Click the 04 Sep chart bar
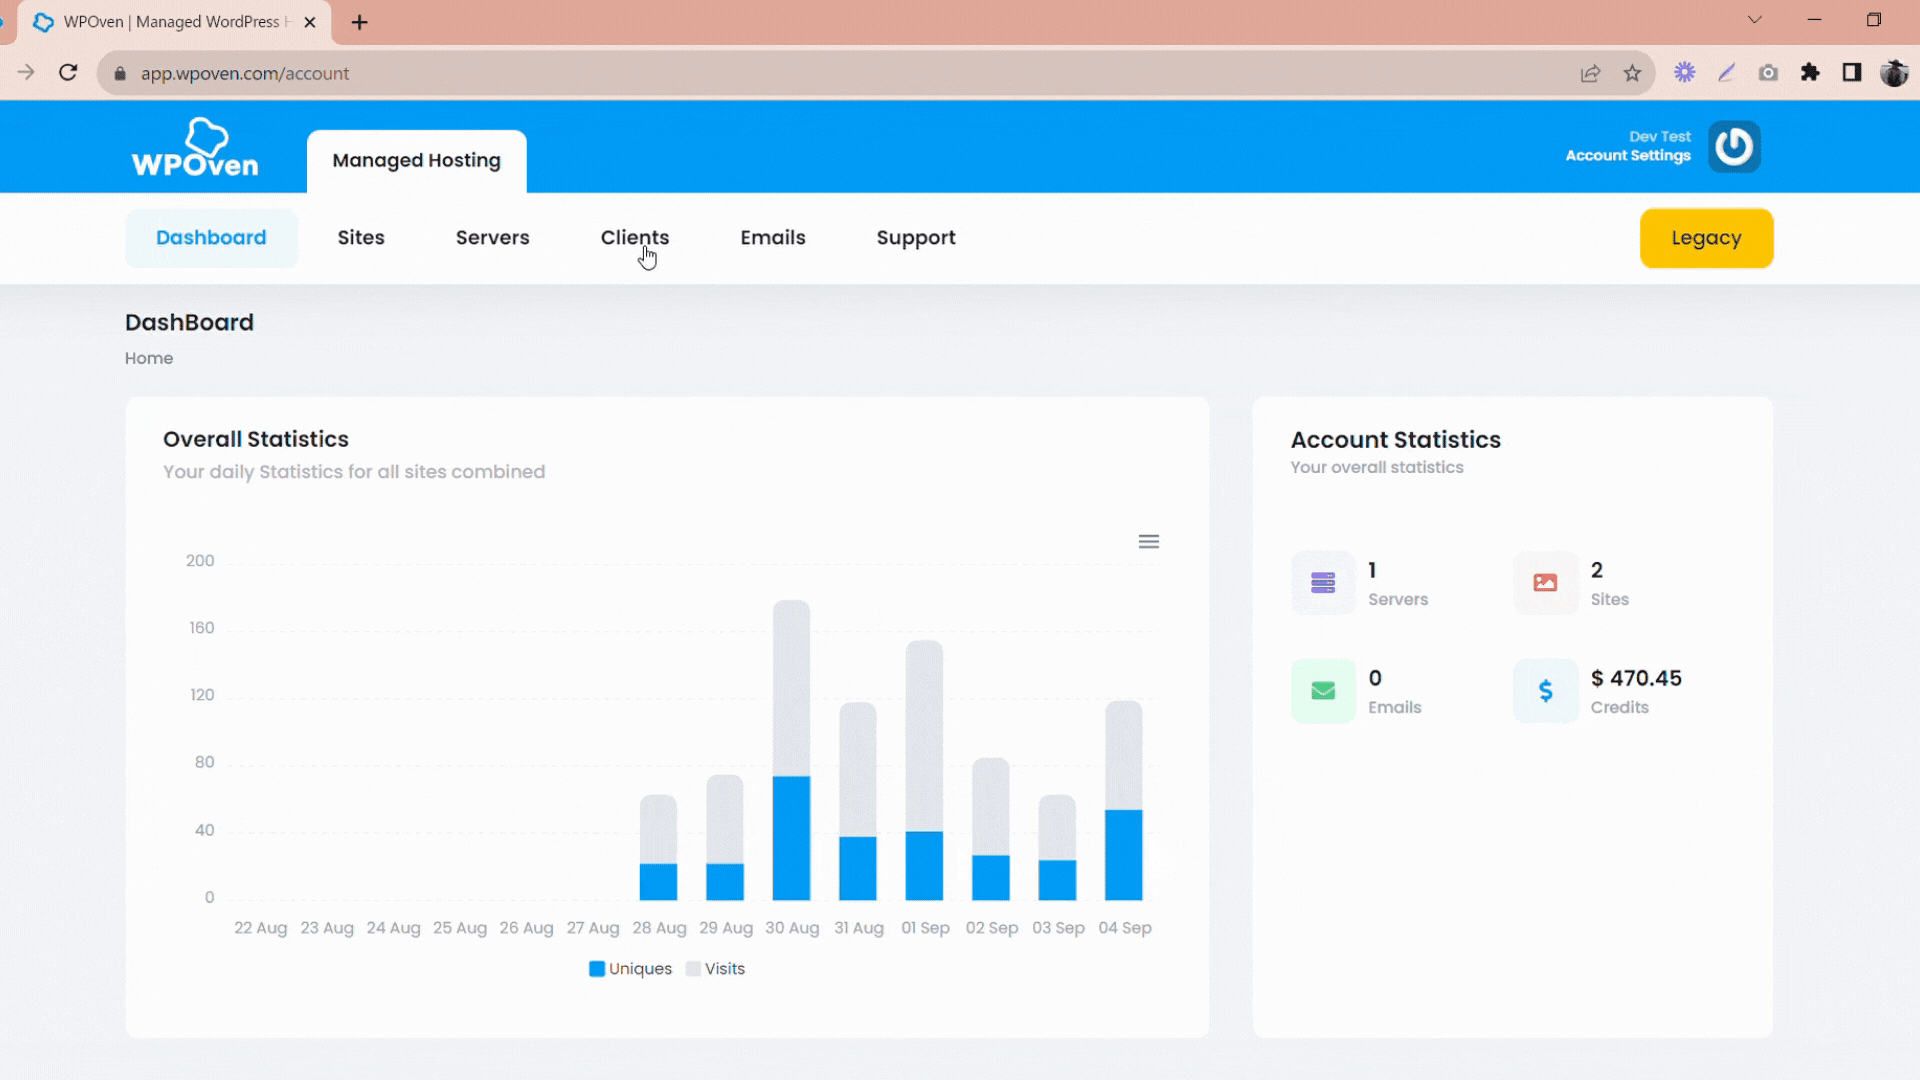This screenshot has width=1920, height=1080. click(x=1124, y=800)
